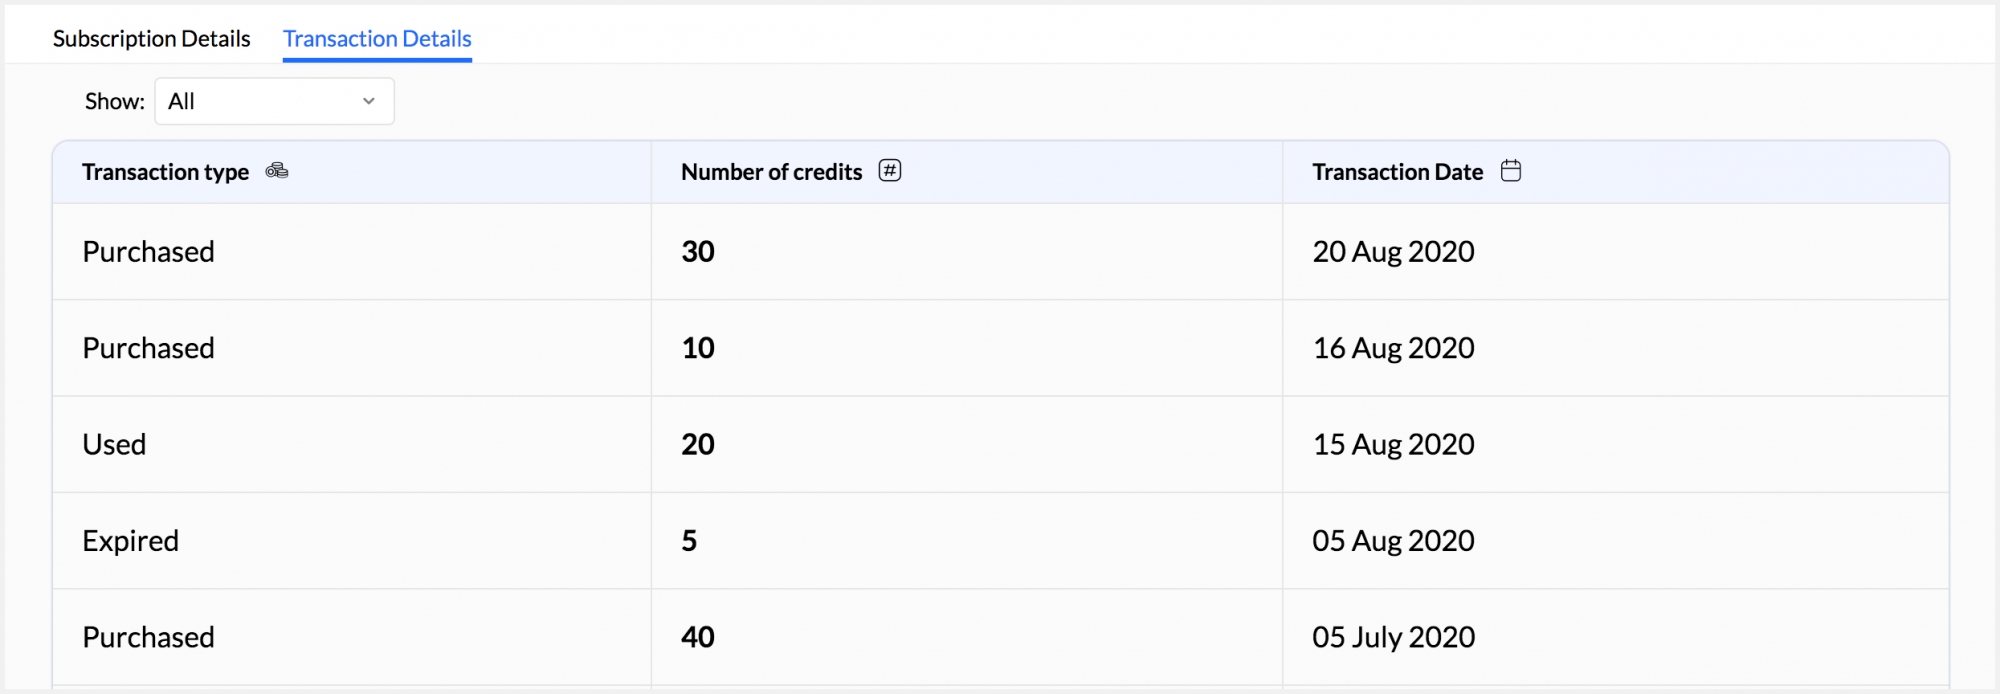Click the Transaction type column header

[x=166, y=172]
